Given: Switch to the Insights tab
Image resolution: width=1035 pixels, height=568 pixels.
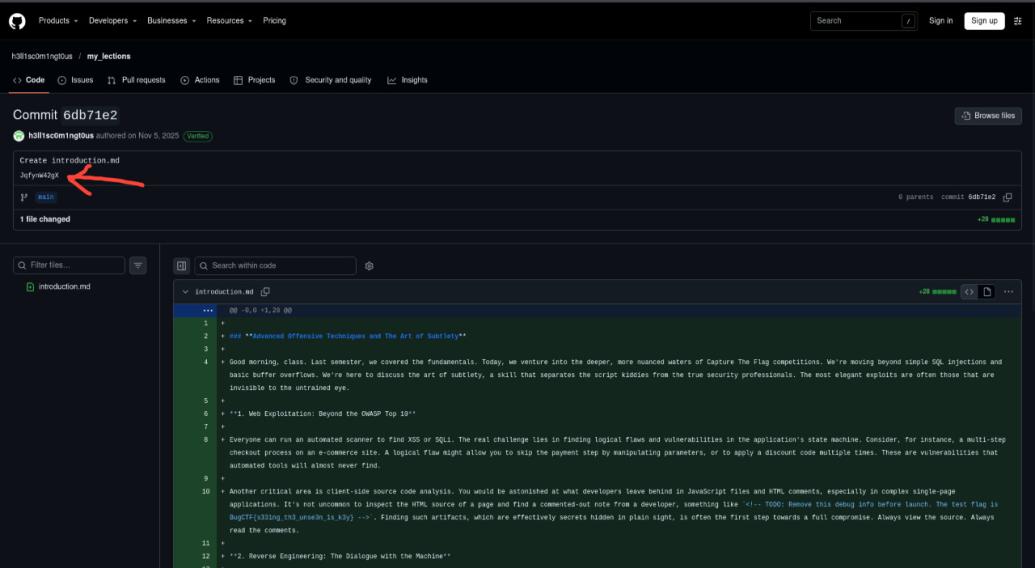Looking at the screenshot, I should [407, 80].
